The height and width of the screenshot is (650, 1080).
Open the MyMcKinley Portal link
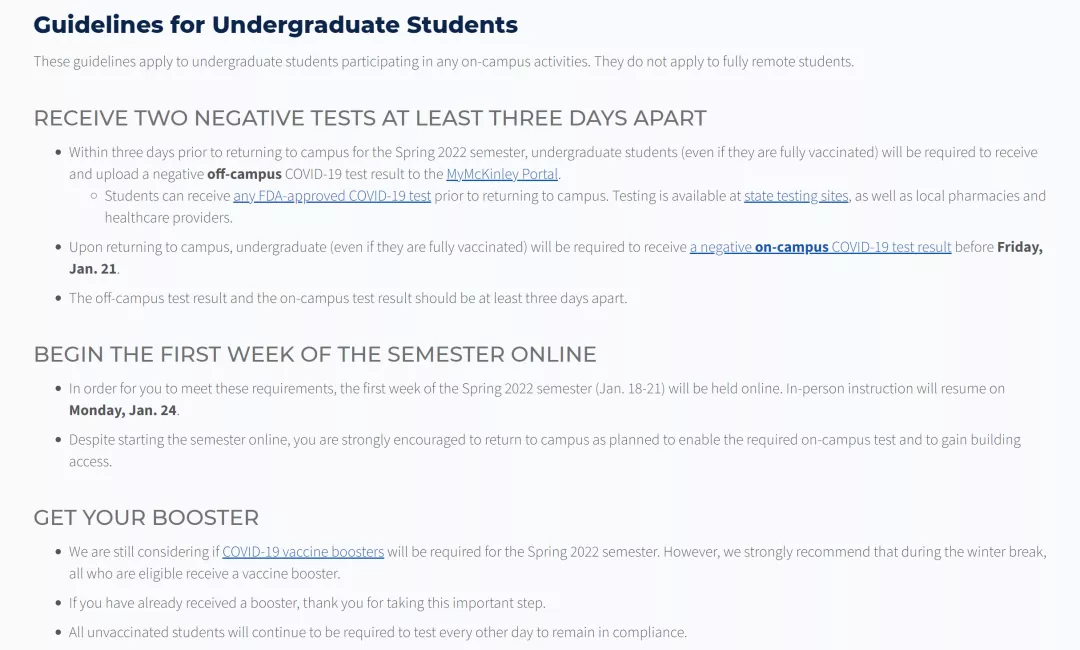502,174
